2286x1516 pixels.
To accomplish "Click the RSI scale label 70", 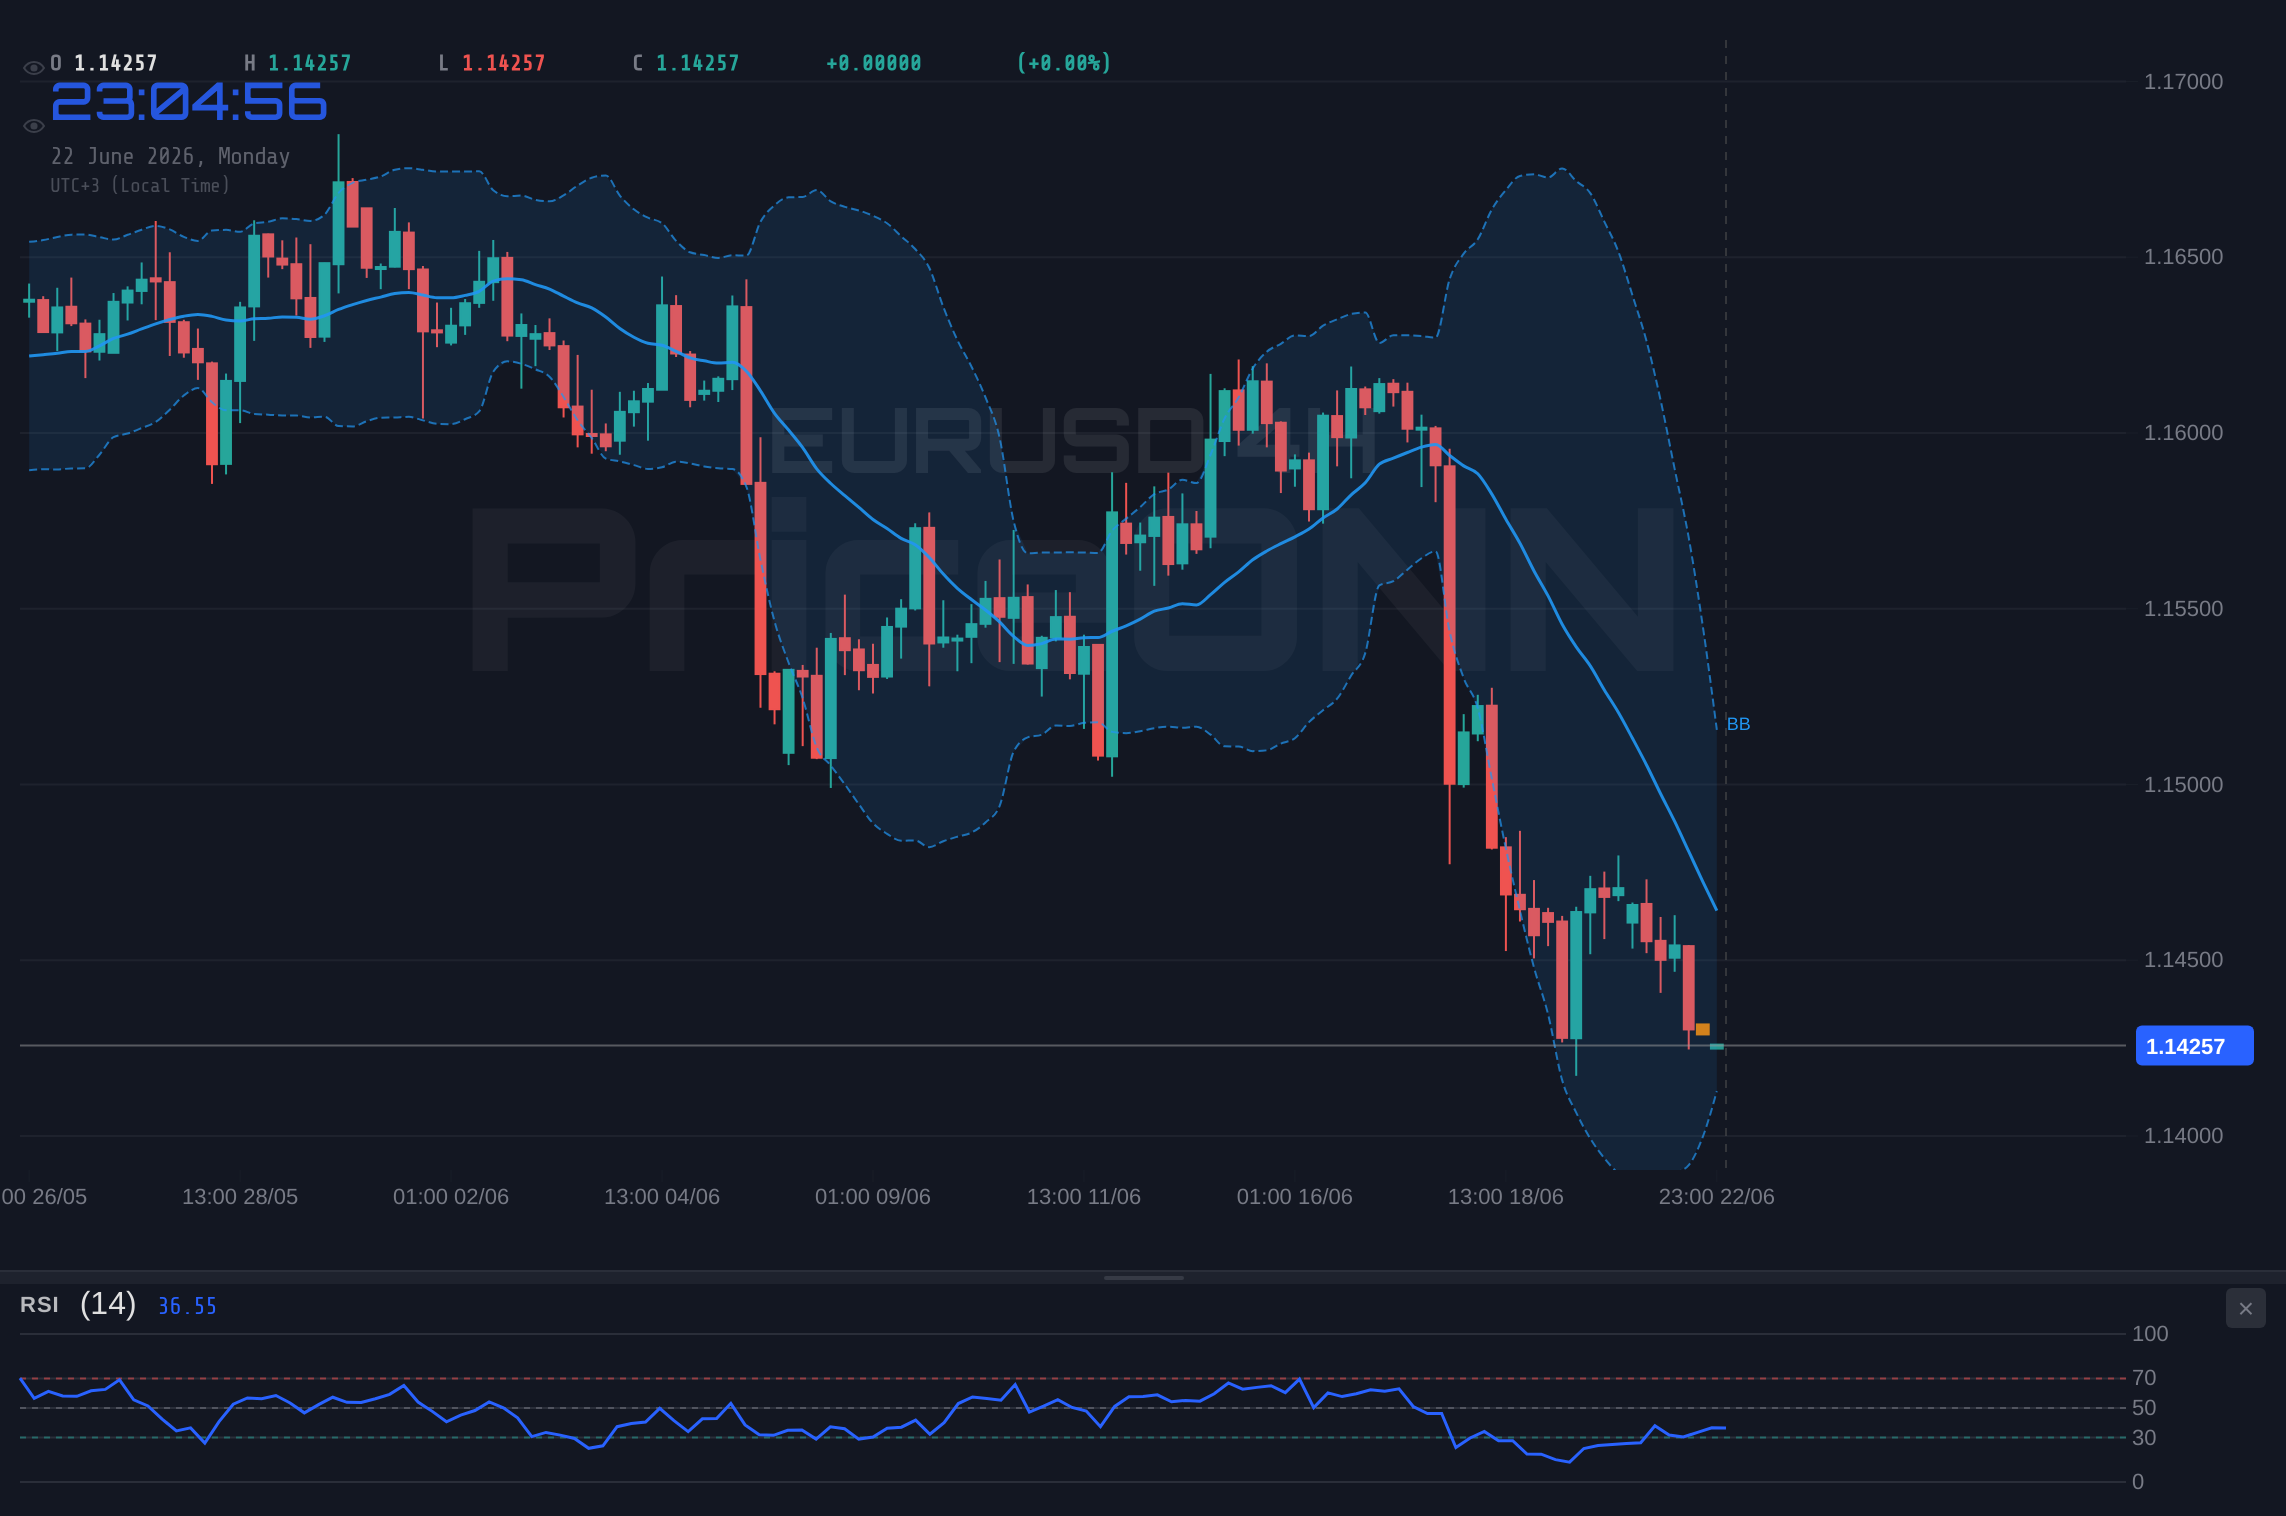I will (2144, 1378).
